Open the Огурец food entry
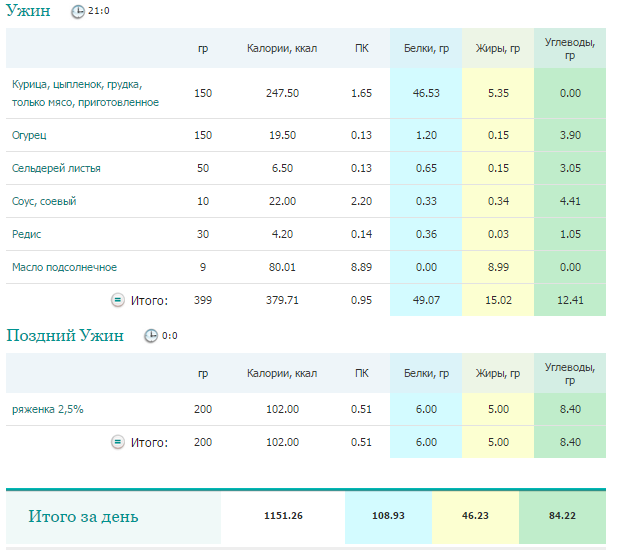 (x=29, y=135)
